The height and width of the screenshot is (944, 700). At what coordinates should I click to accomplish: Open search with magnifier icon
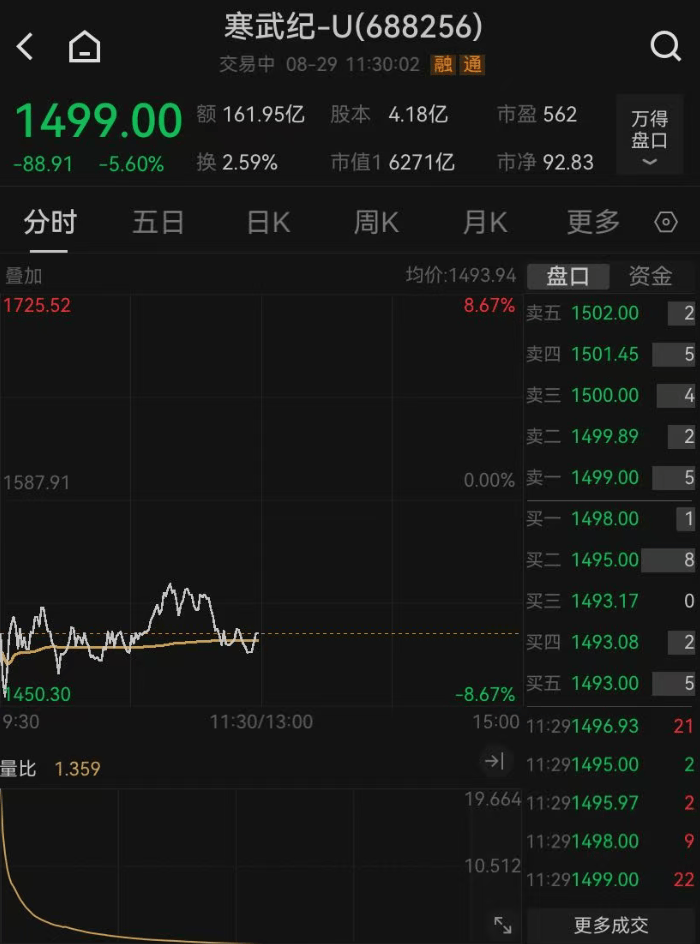666,46
